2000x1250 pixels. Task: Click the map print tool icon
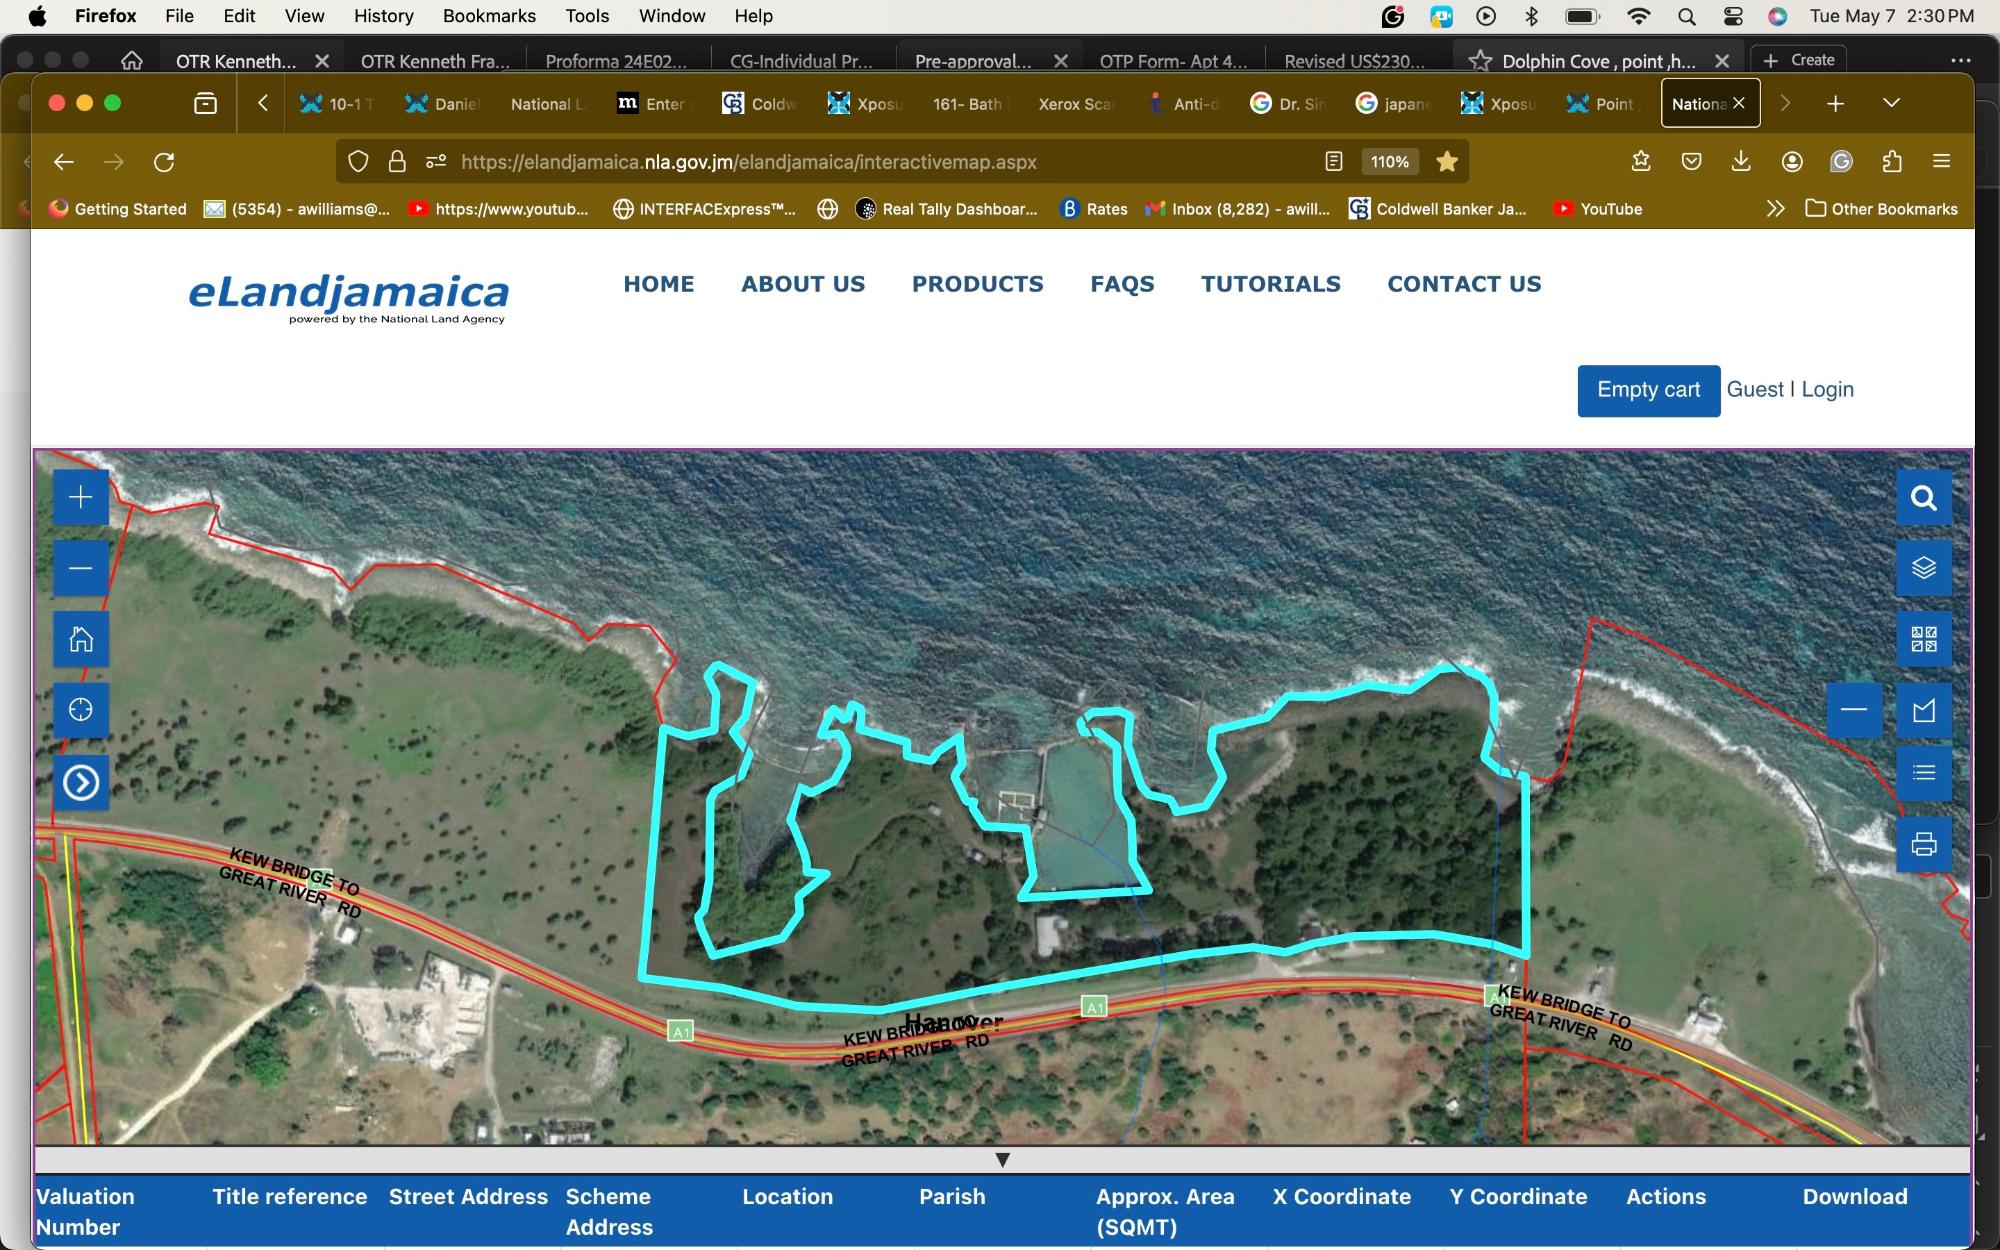coord(1923,845)
